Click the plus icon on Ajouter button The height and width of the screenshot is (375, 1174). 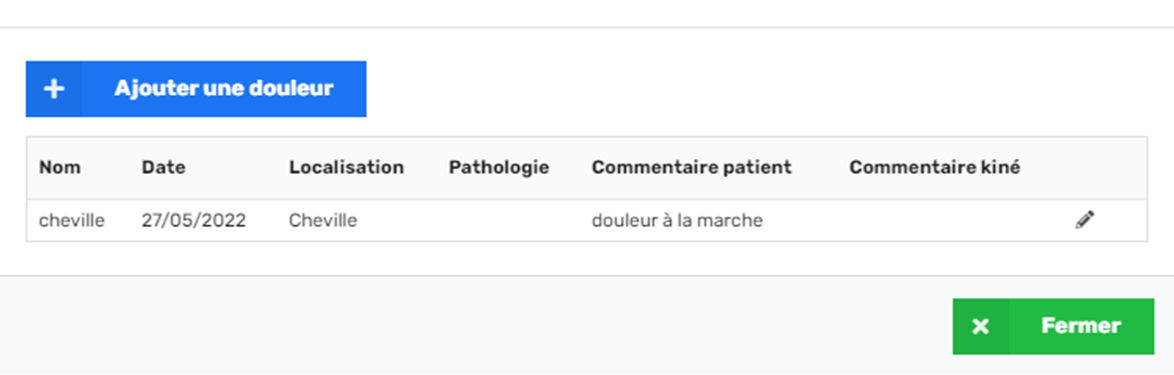[53, 89]
